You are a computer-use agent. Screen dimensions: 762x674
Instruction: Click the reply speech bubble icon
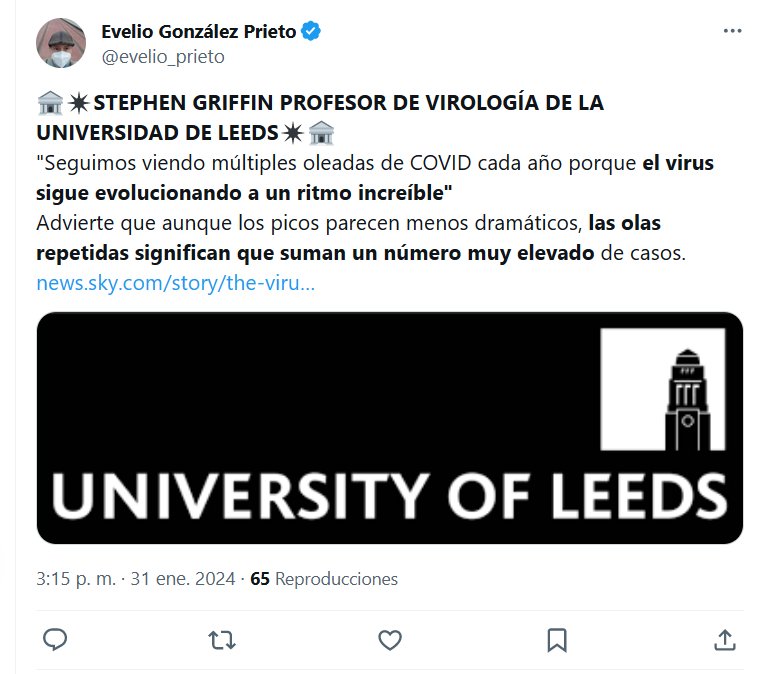tap(56, 639)
